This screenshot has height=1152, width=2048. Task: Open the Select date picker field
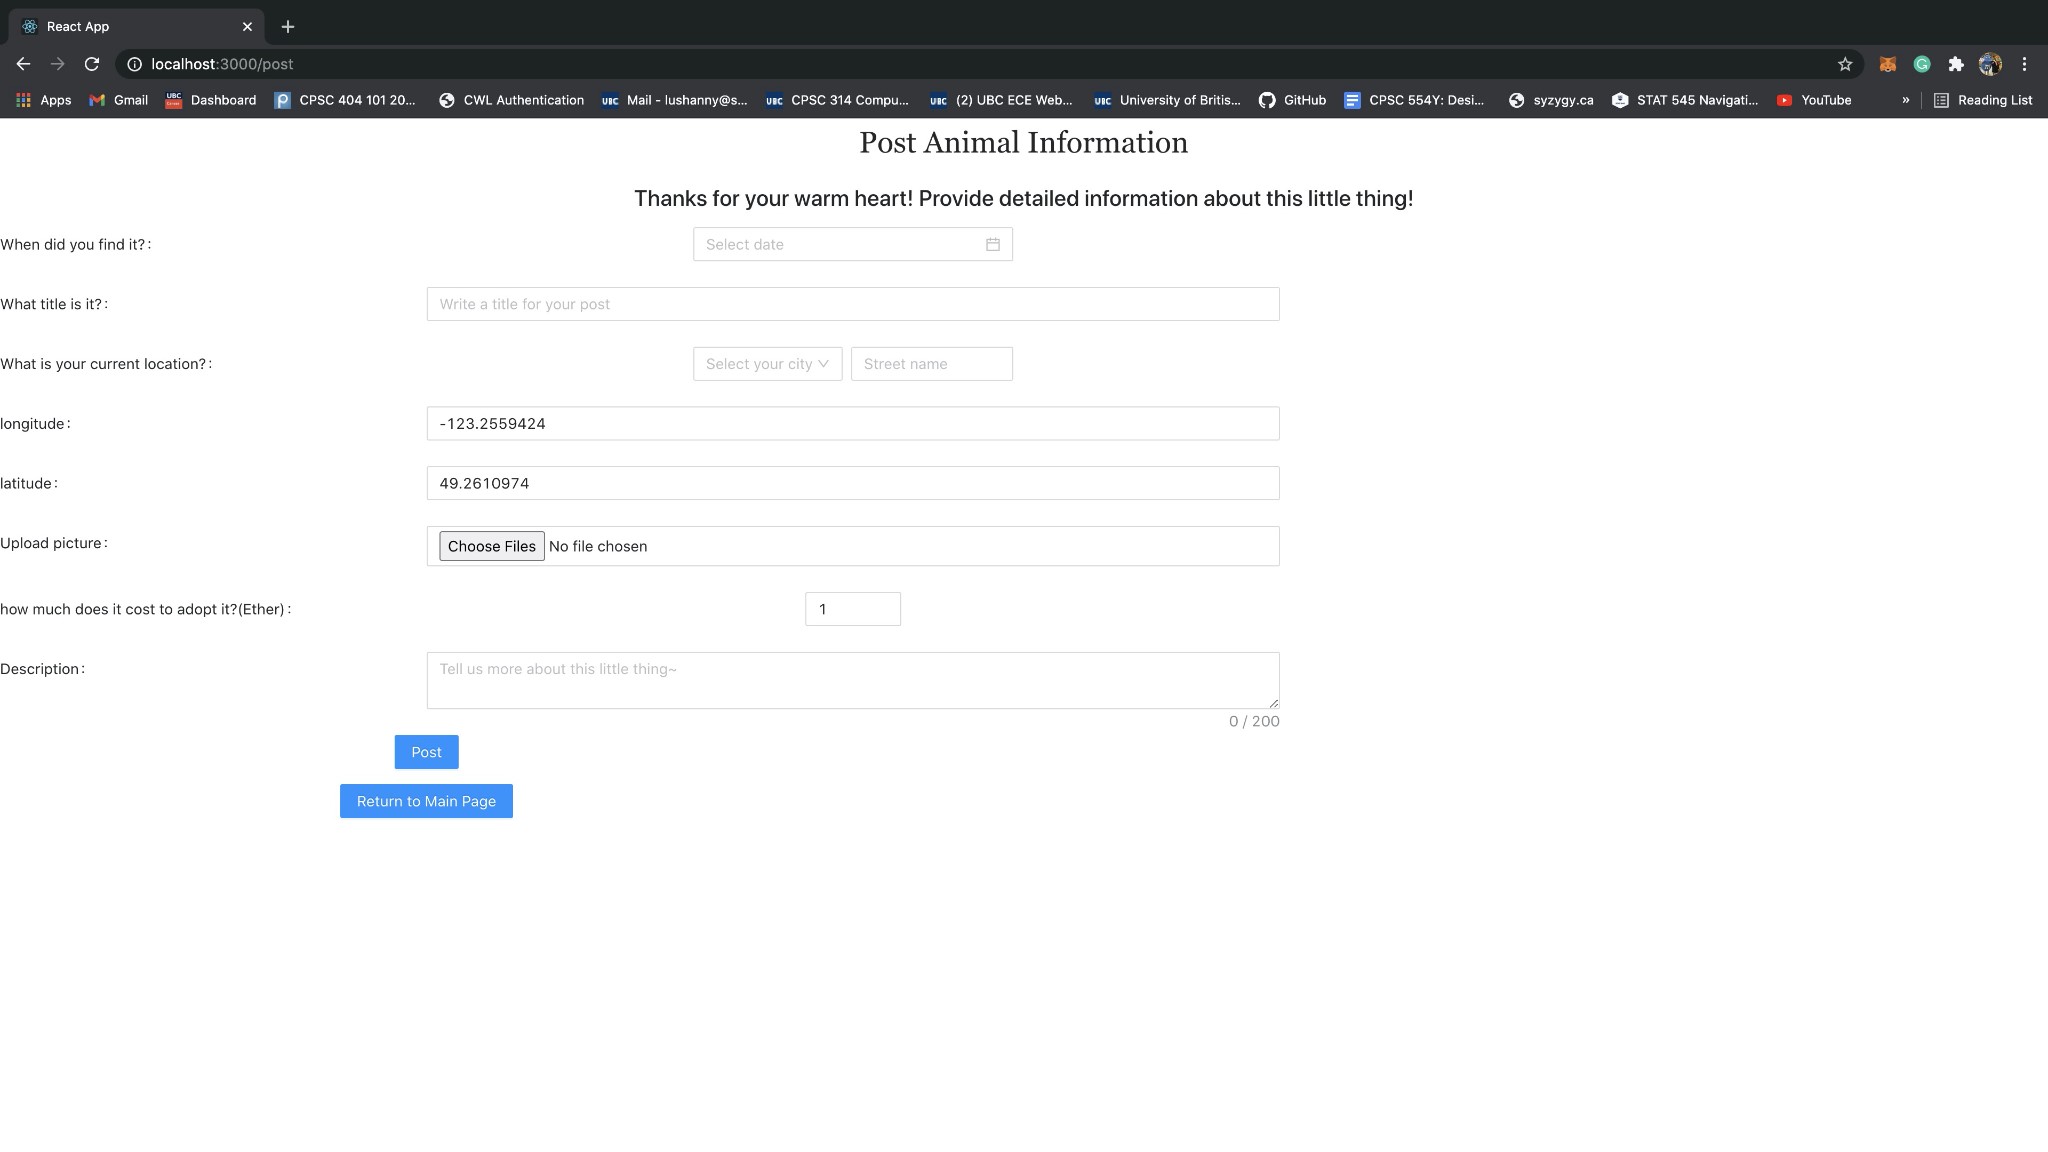tap(840, 244)
